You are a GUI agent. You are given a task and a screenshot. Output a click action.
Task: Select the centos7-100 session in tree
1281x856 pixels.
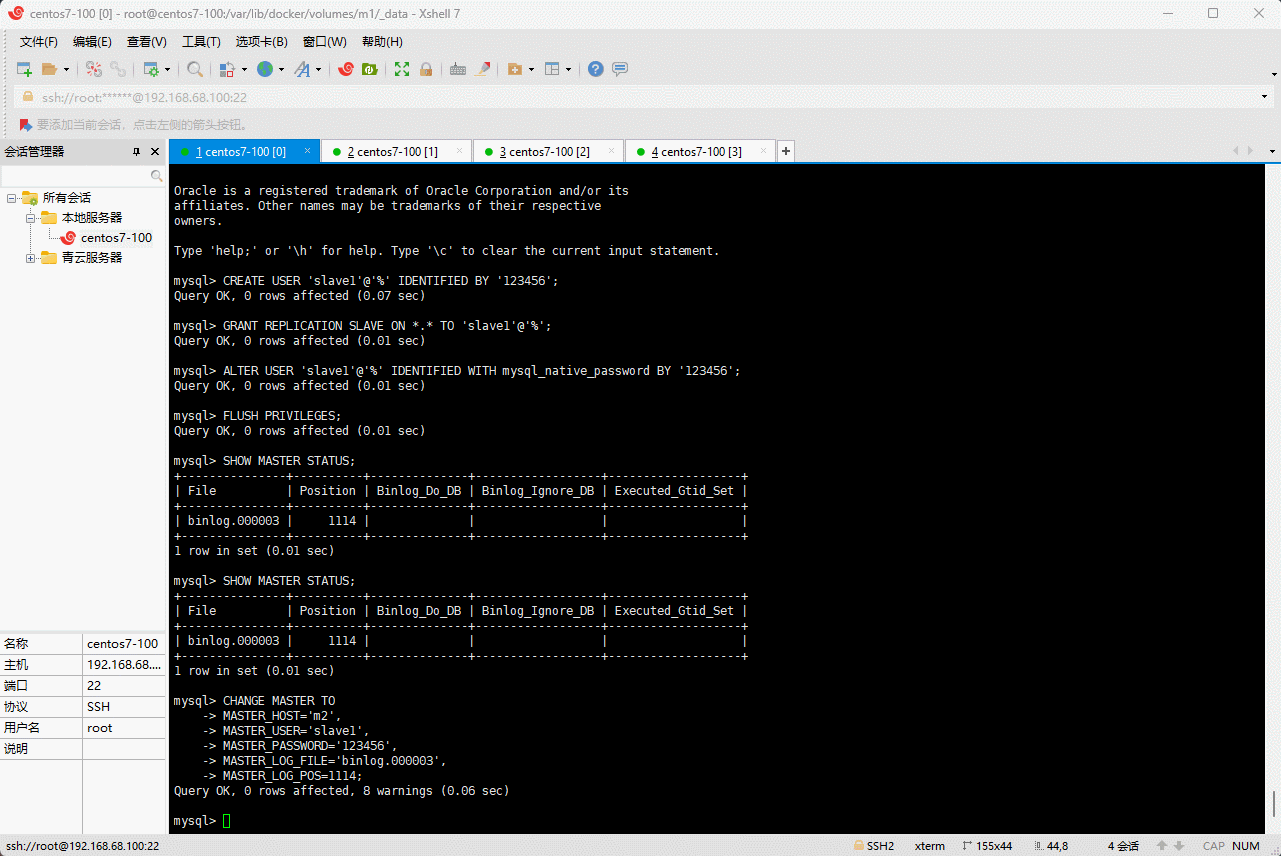pyautogui.click(x=116, y=238)
